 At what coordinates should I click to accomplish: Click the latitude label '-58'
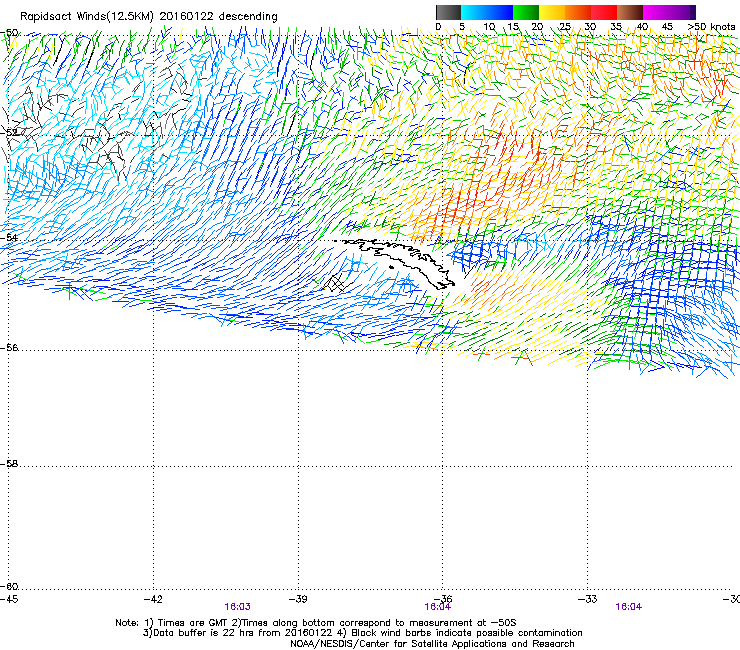pos(9,464)
